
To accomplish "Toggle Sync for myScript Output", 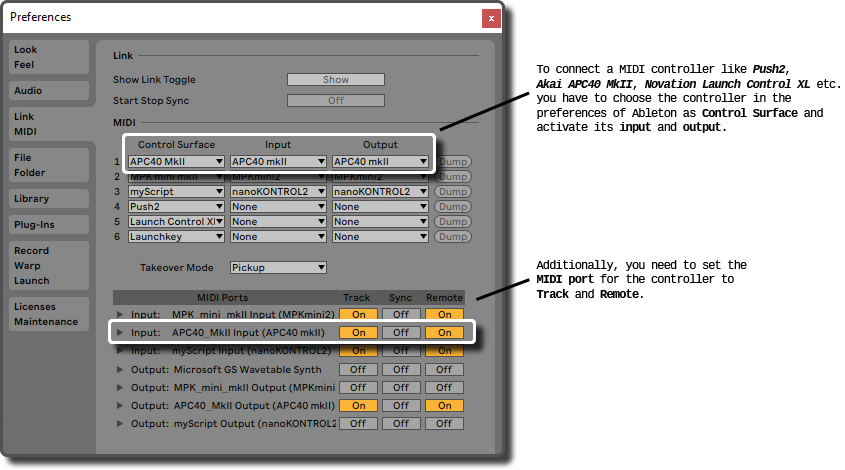I will coord(401,424).
